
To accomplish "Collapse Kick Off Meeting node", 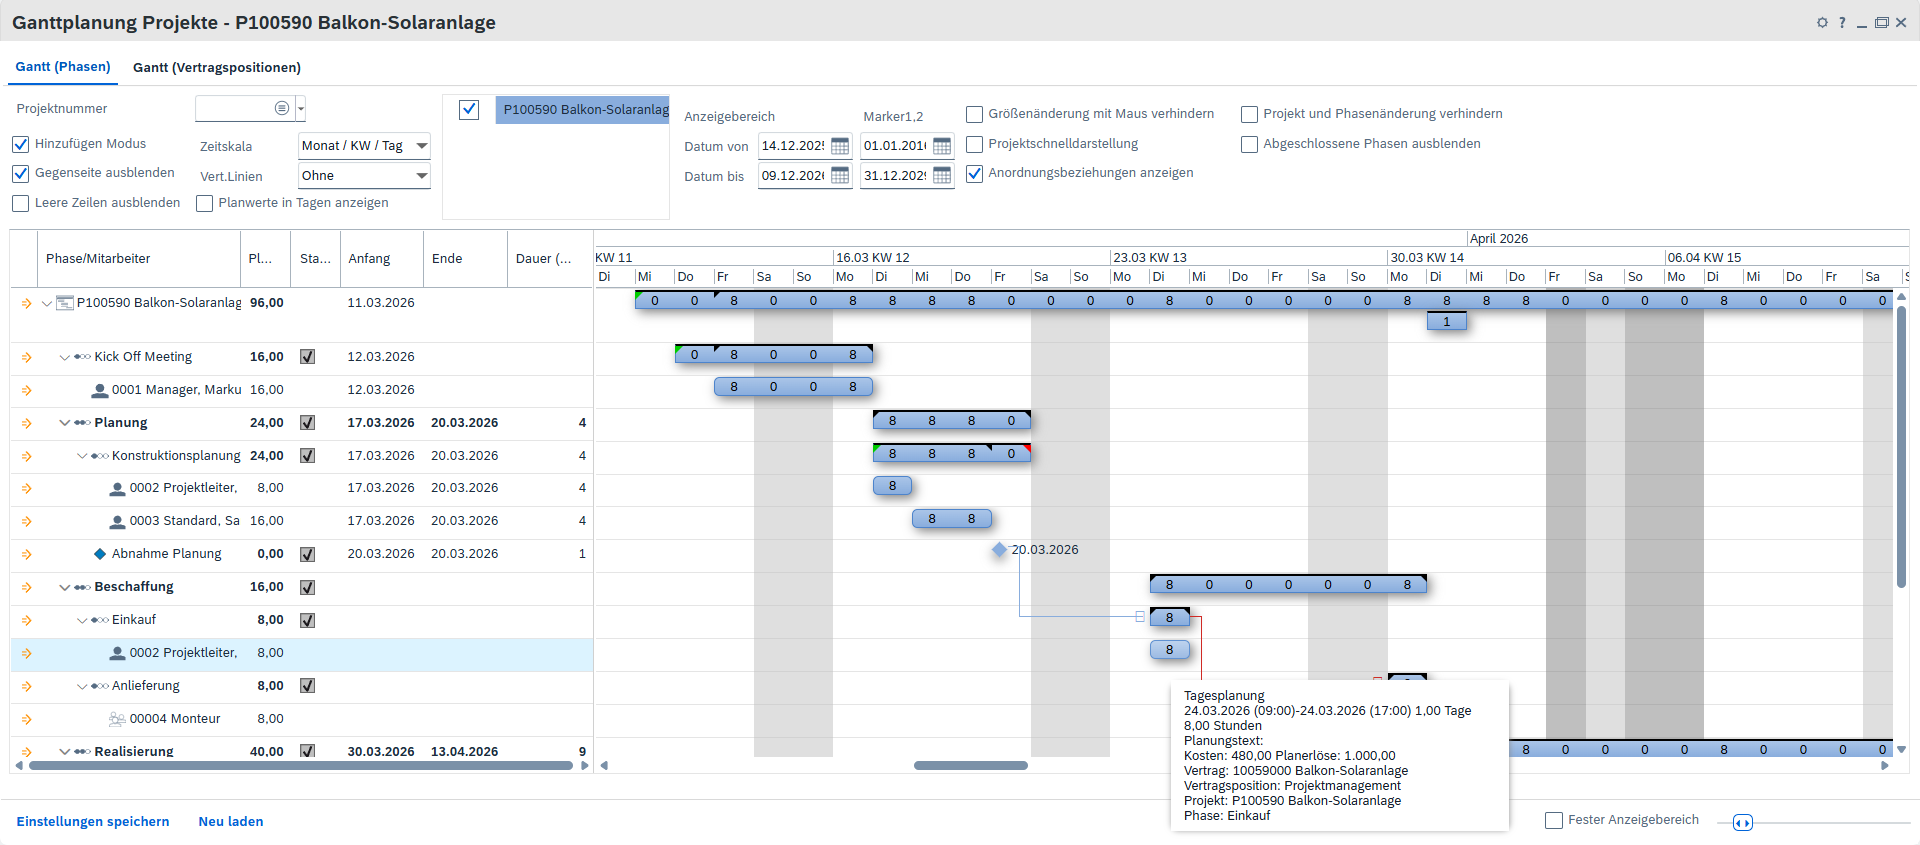I will (65, 357).
